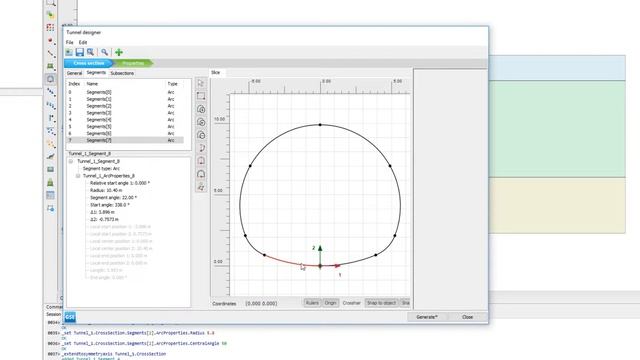Switch to the General tab
Viewport: 640px width, 360px height.
pyautogui.click(x=74, y=73)
